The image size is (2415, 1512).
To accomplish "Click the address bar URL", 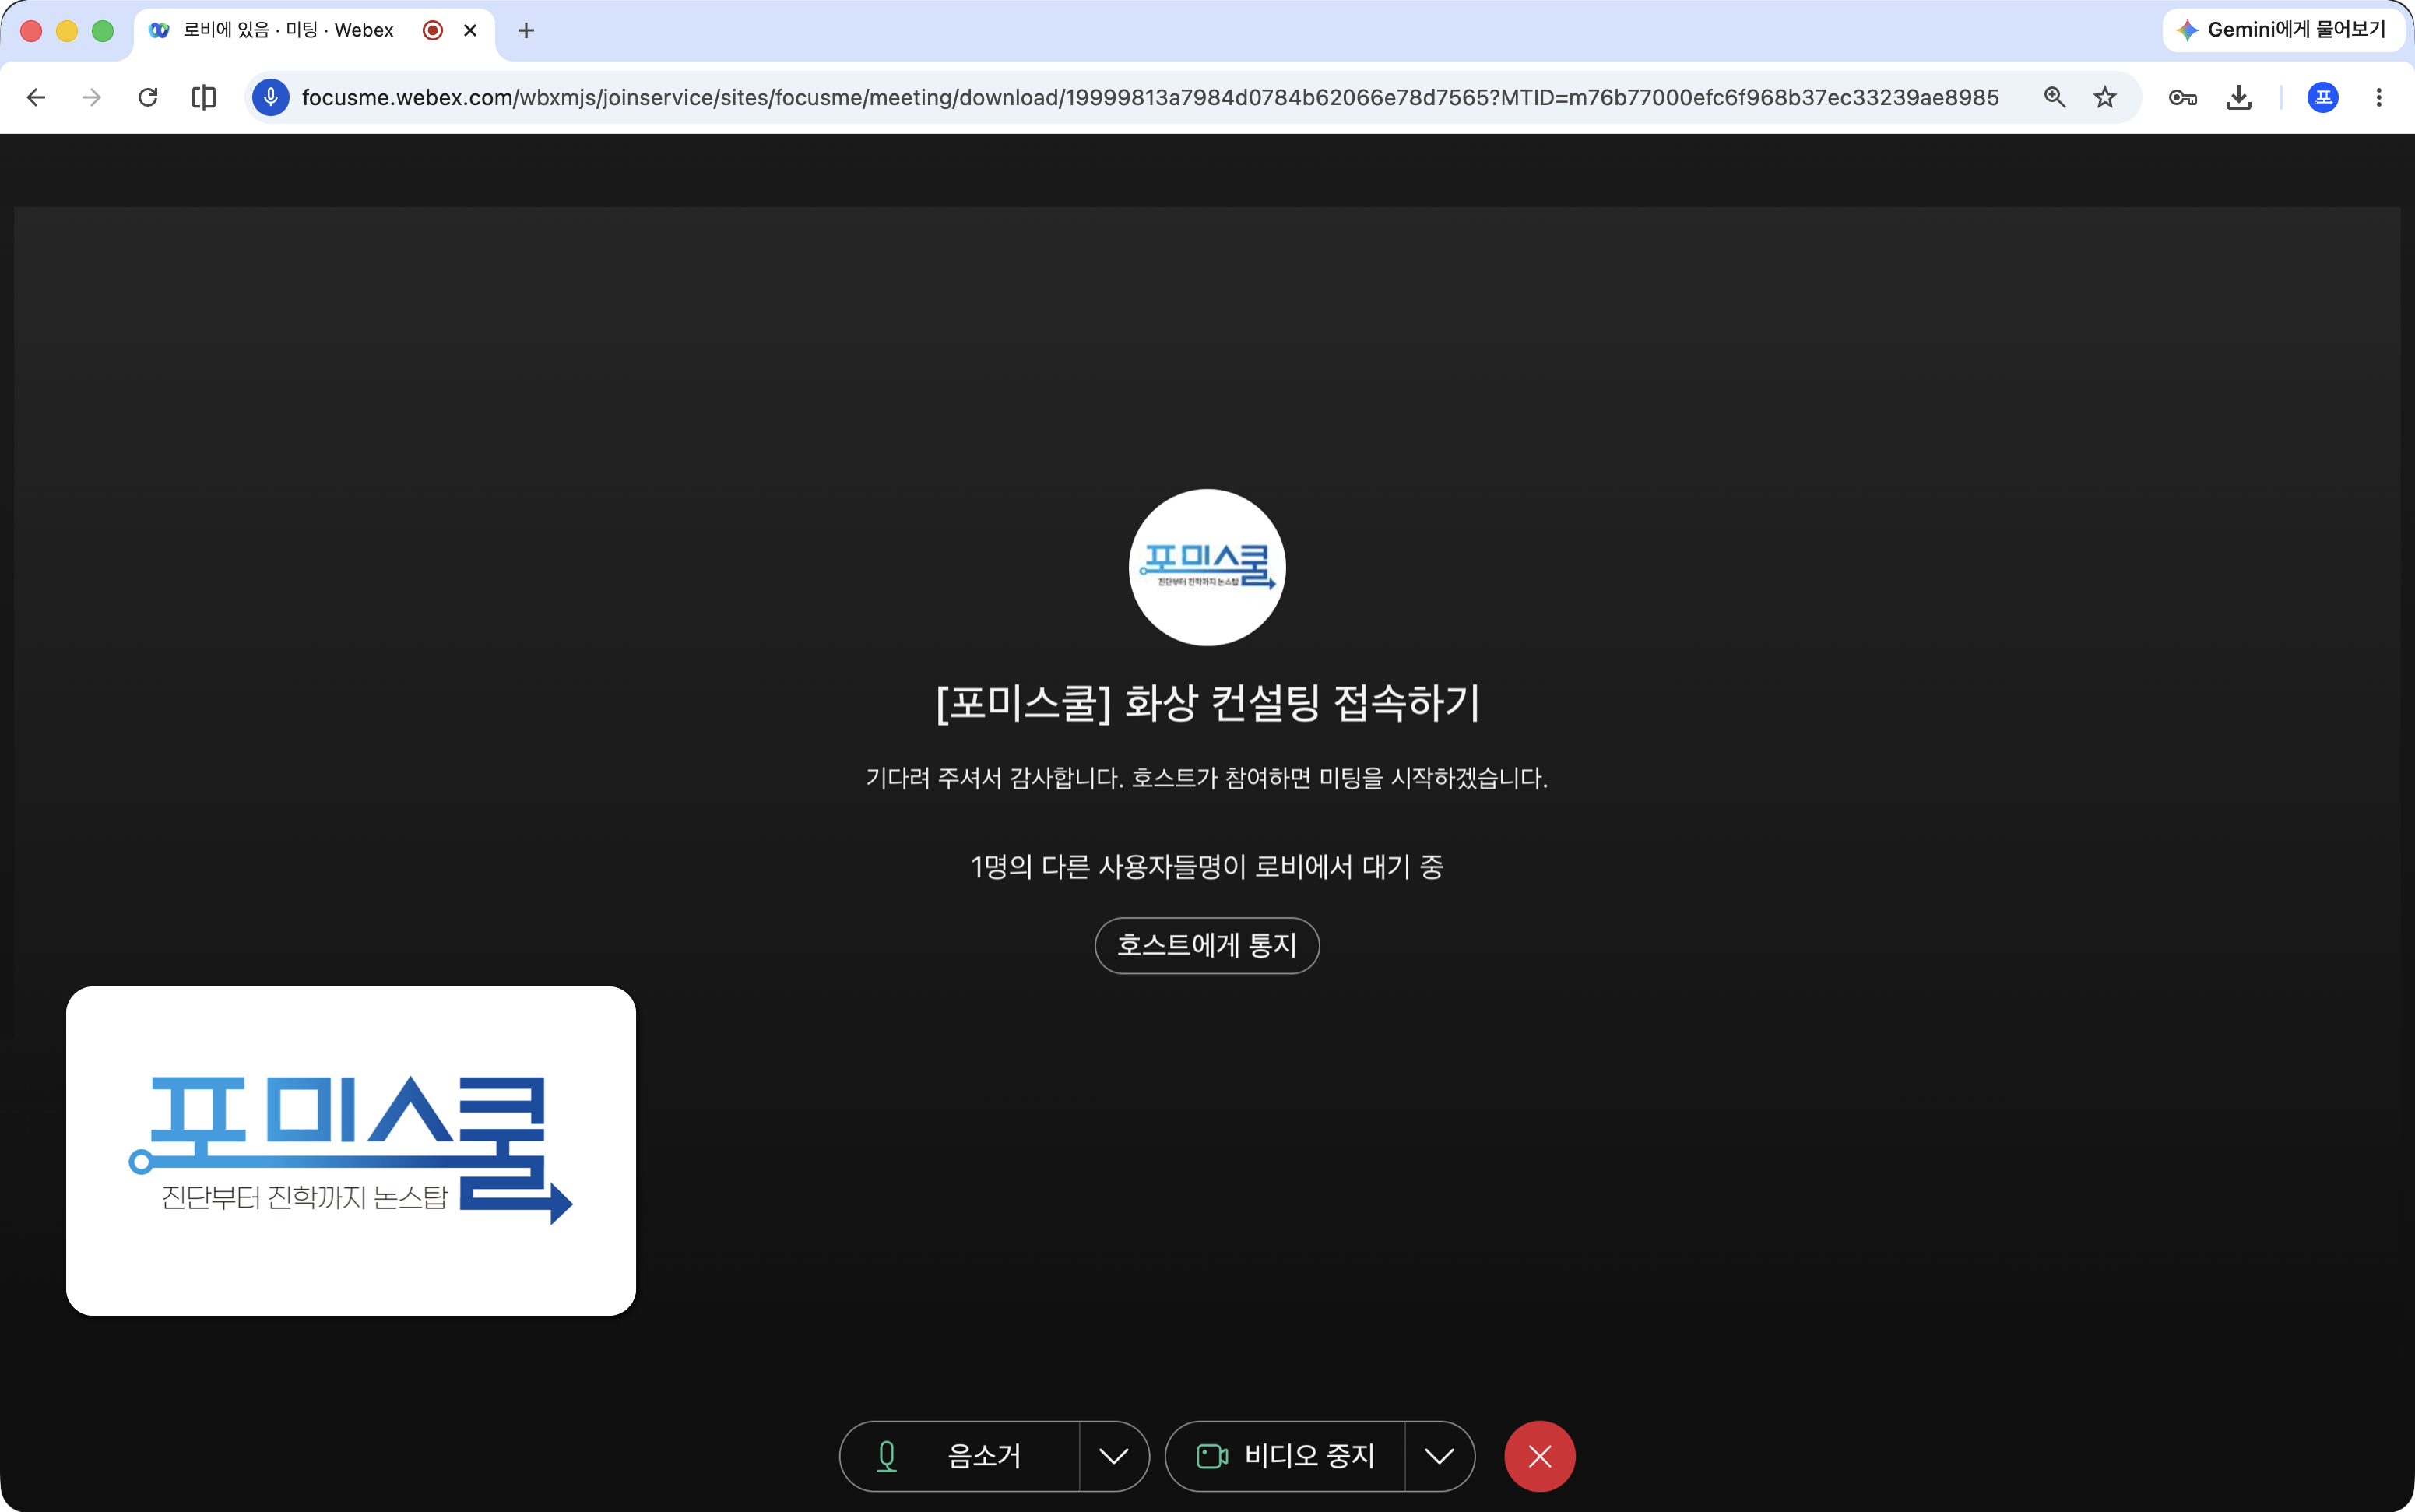I will tap(1150, 97).
